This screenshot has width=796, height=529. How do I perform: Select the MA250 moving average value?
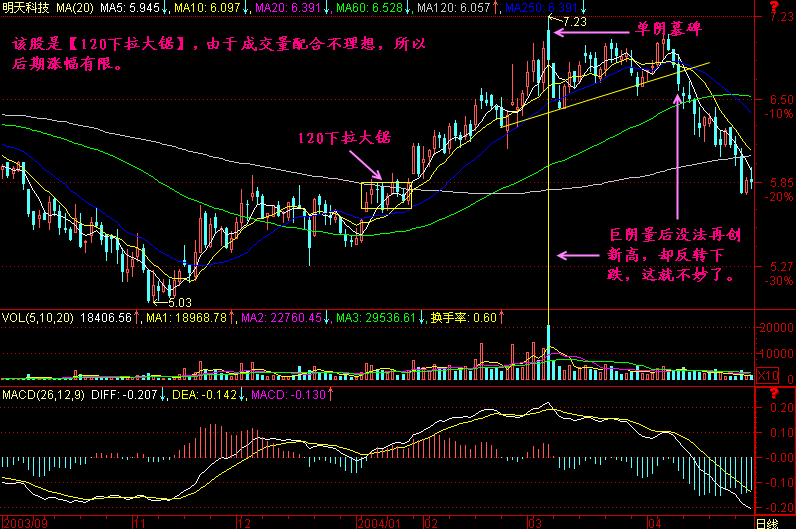518,7
